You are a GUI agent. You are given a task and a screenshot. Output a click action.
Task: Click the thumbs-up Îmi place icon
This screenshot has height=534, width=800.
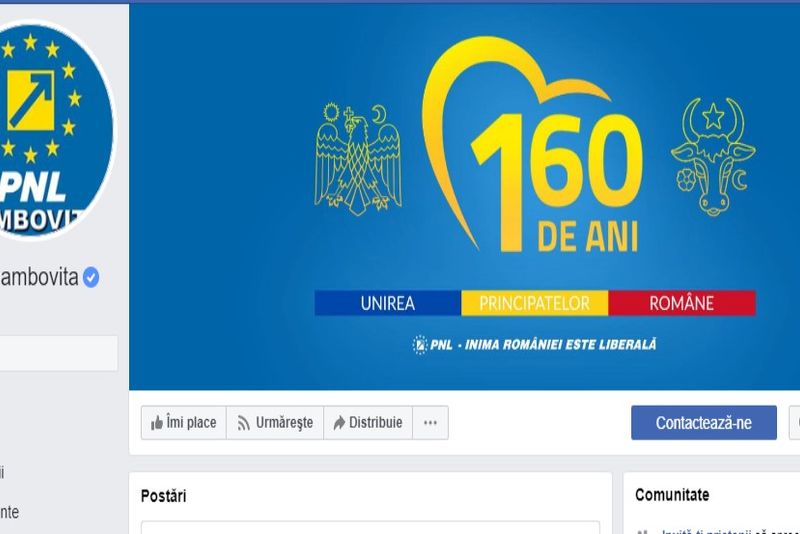pyautogui.click(x=157, y=423)
